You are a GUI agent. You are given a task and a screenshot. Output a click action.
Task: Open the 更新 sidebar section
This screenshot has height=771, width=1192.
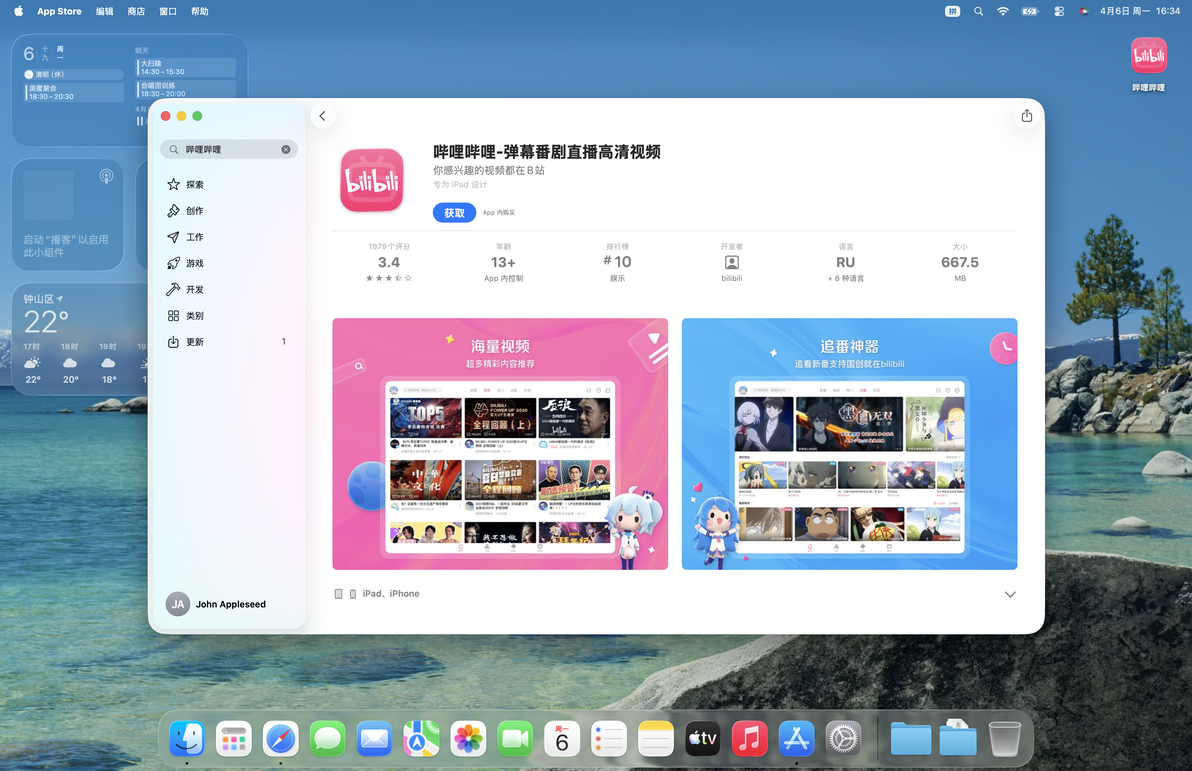coord(228,341)
